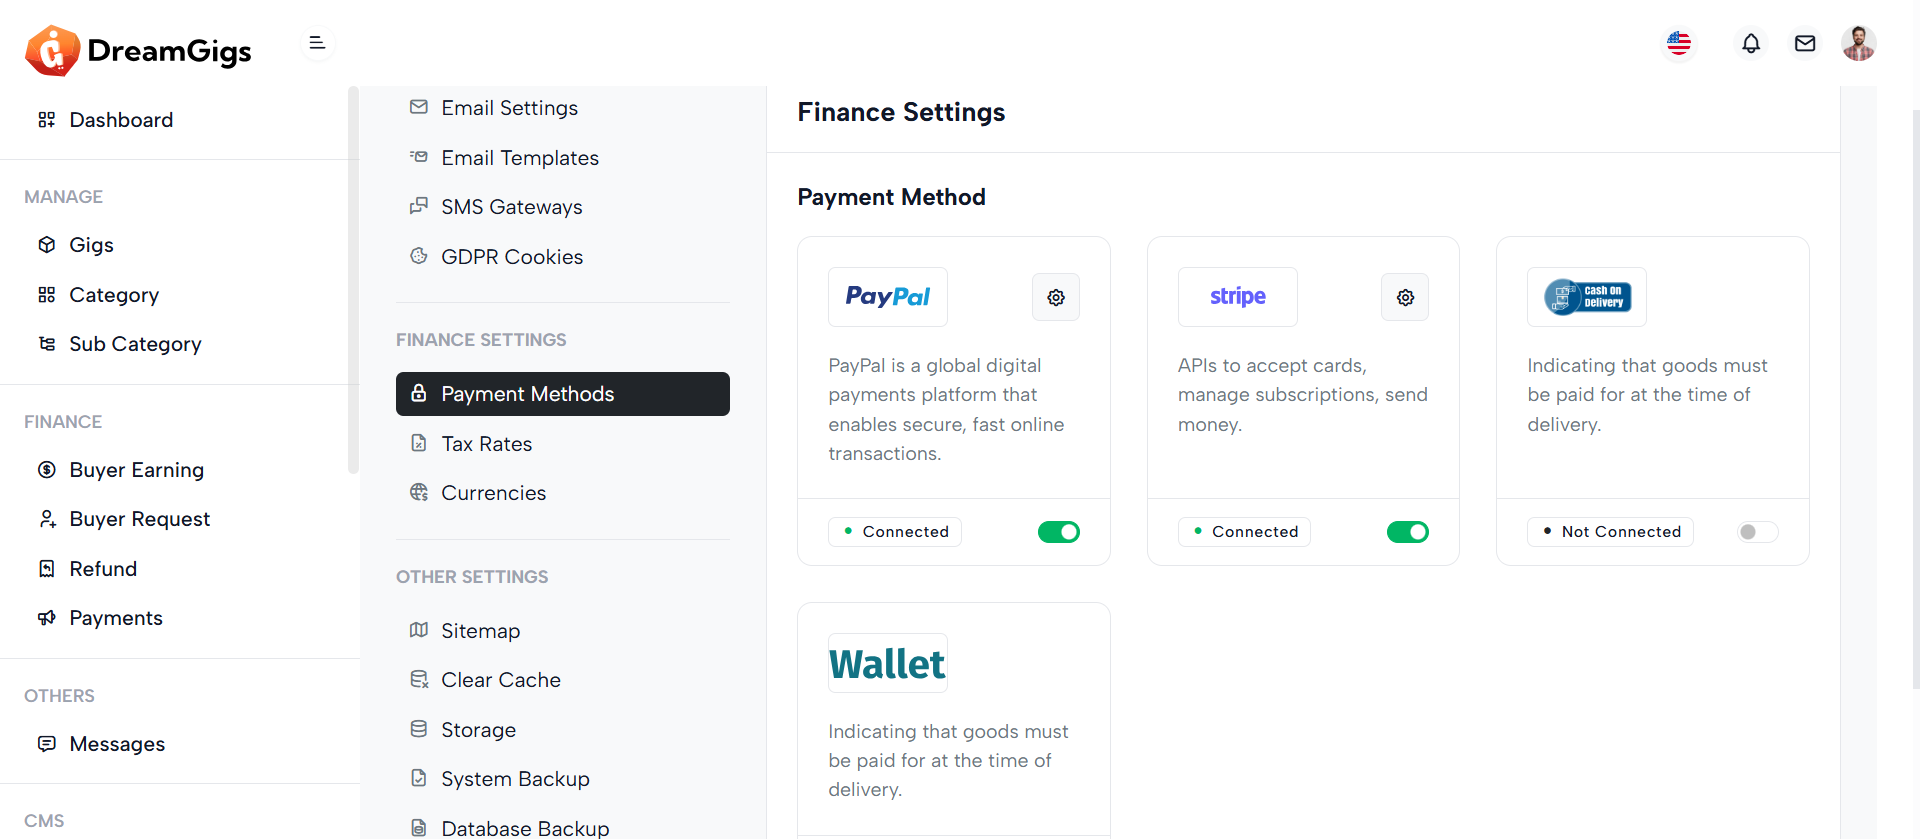This screenshot has width=1920, height=839.
Task: Open PayPal settings gear icon
Action: point(1056,297)
